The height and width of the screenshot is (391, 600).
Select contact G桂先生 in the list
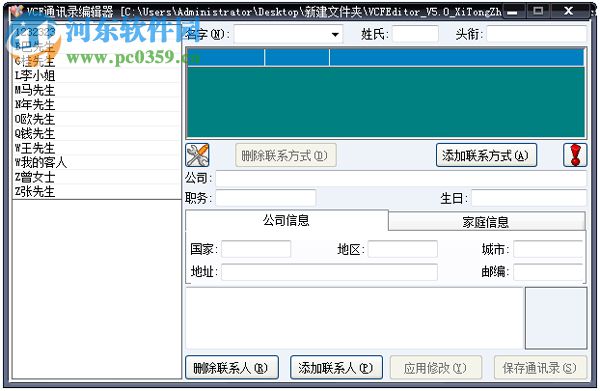pyautogui.click(x=96, y=61)
